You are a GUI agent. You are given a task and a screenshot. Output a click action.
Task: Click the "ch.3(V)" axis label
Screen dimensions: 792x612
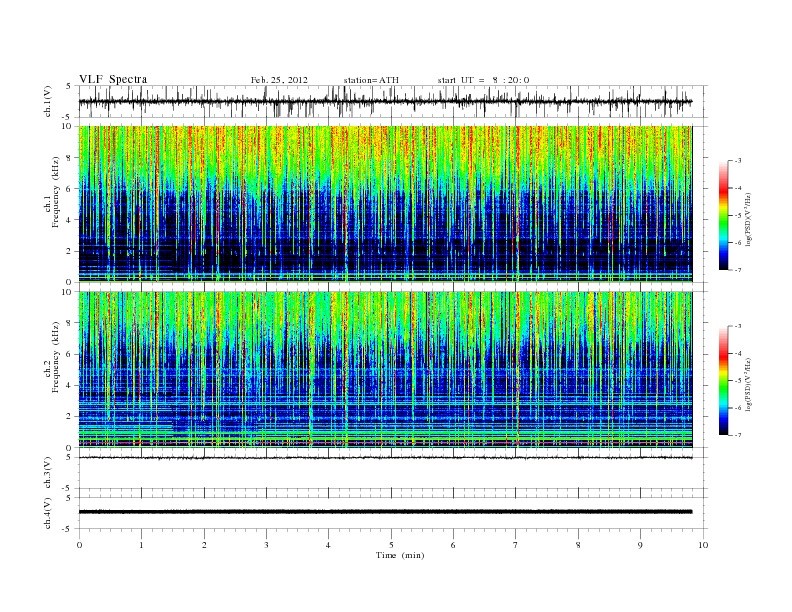point(48,472)
